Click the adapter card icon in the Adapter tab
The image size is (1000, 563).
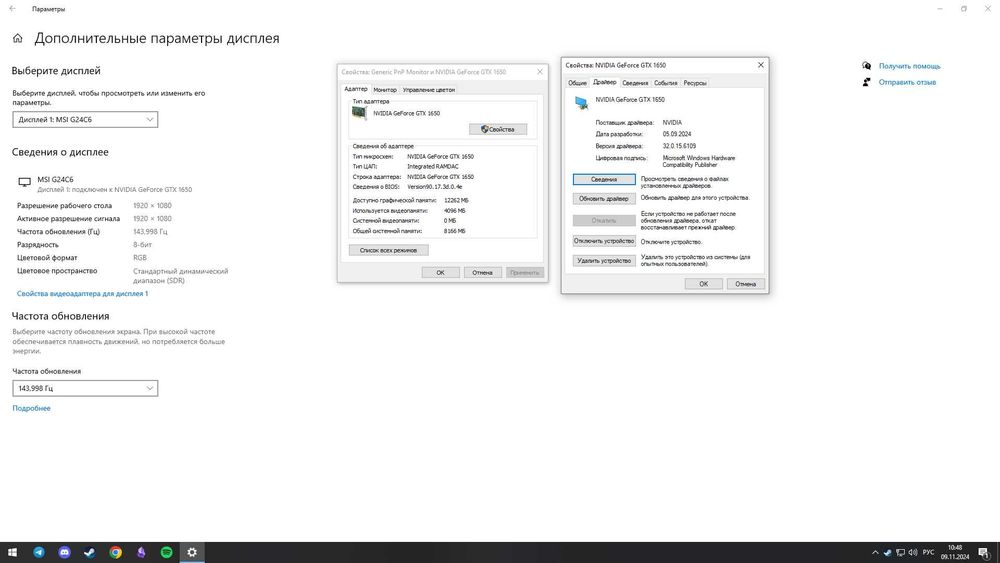[360, 113]
